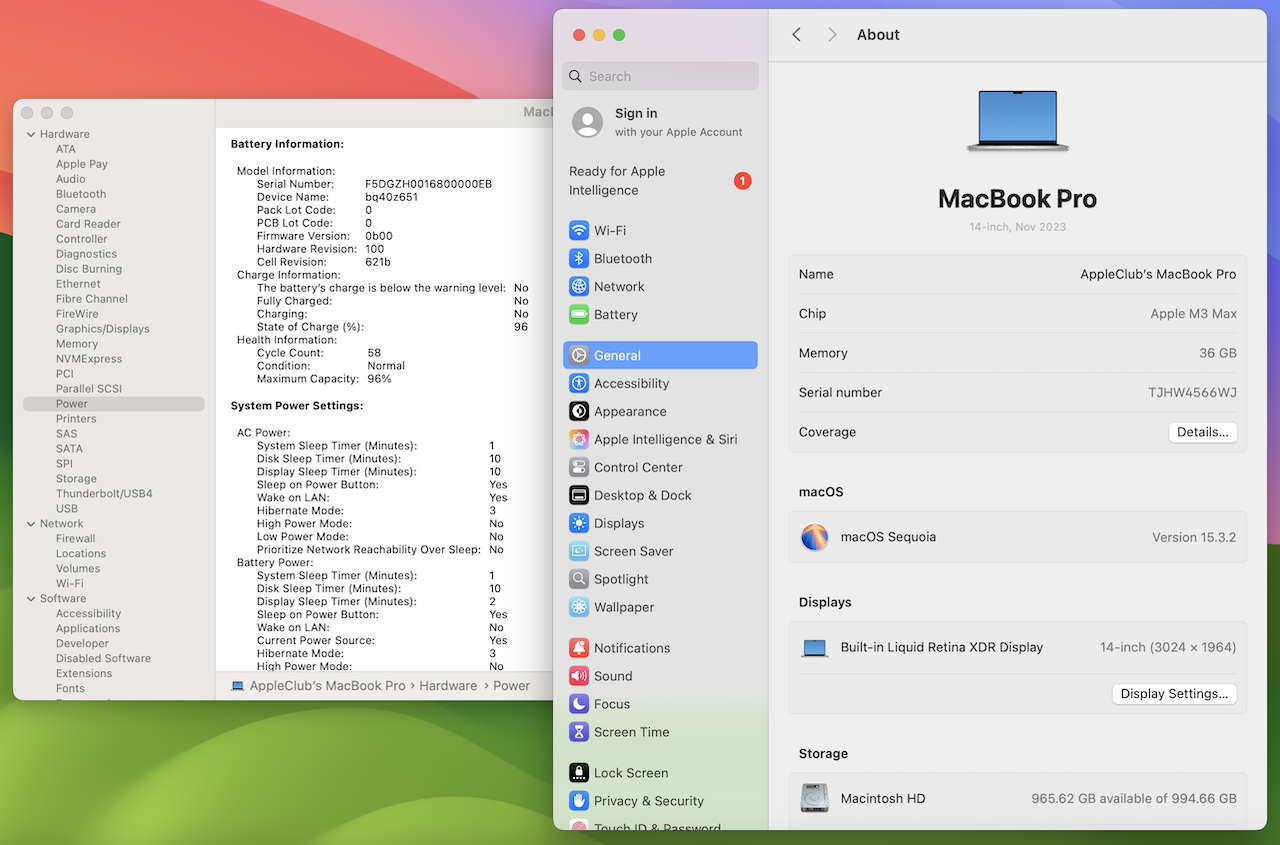This screenshot has height=845, width=1280.
Task: Select Thunderbolt/USB4 in Hardware list
Action: pyautogui.click(x=104, y=494)
